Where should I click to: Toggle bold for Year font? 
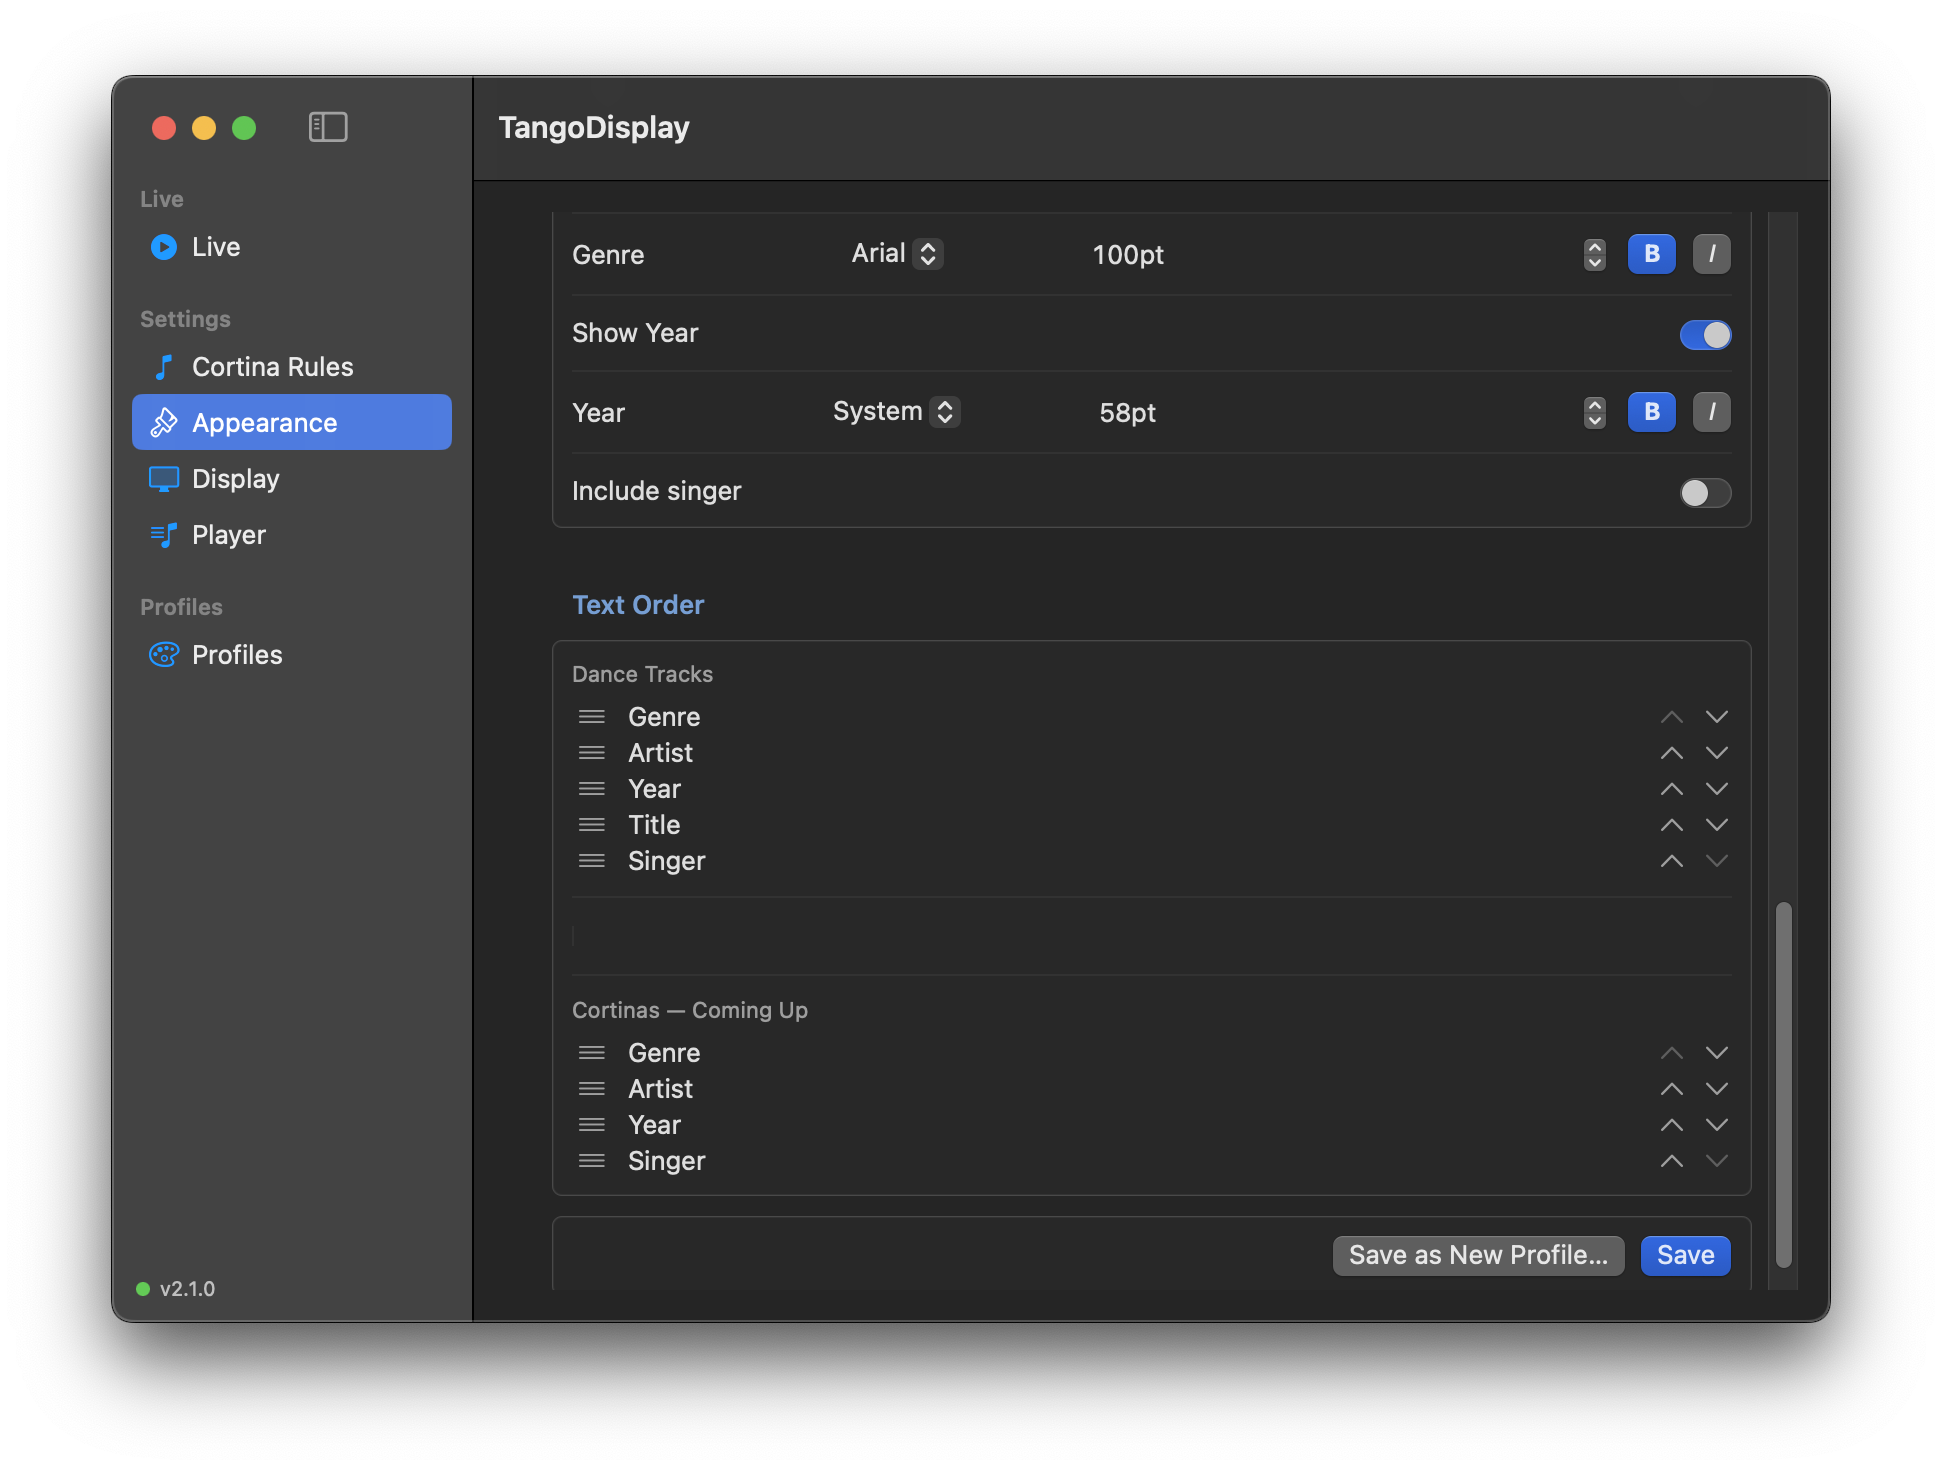click(x=1652, y=412)
